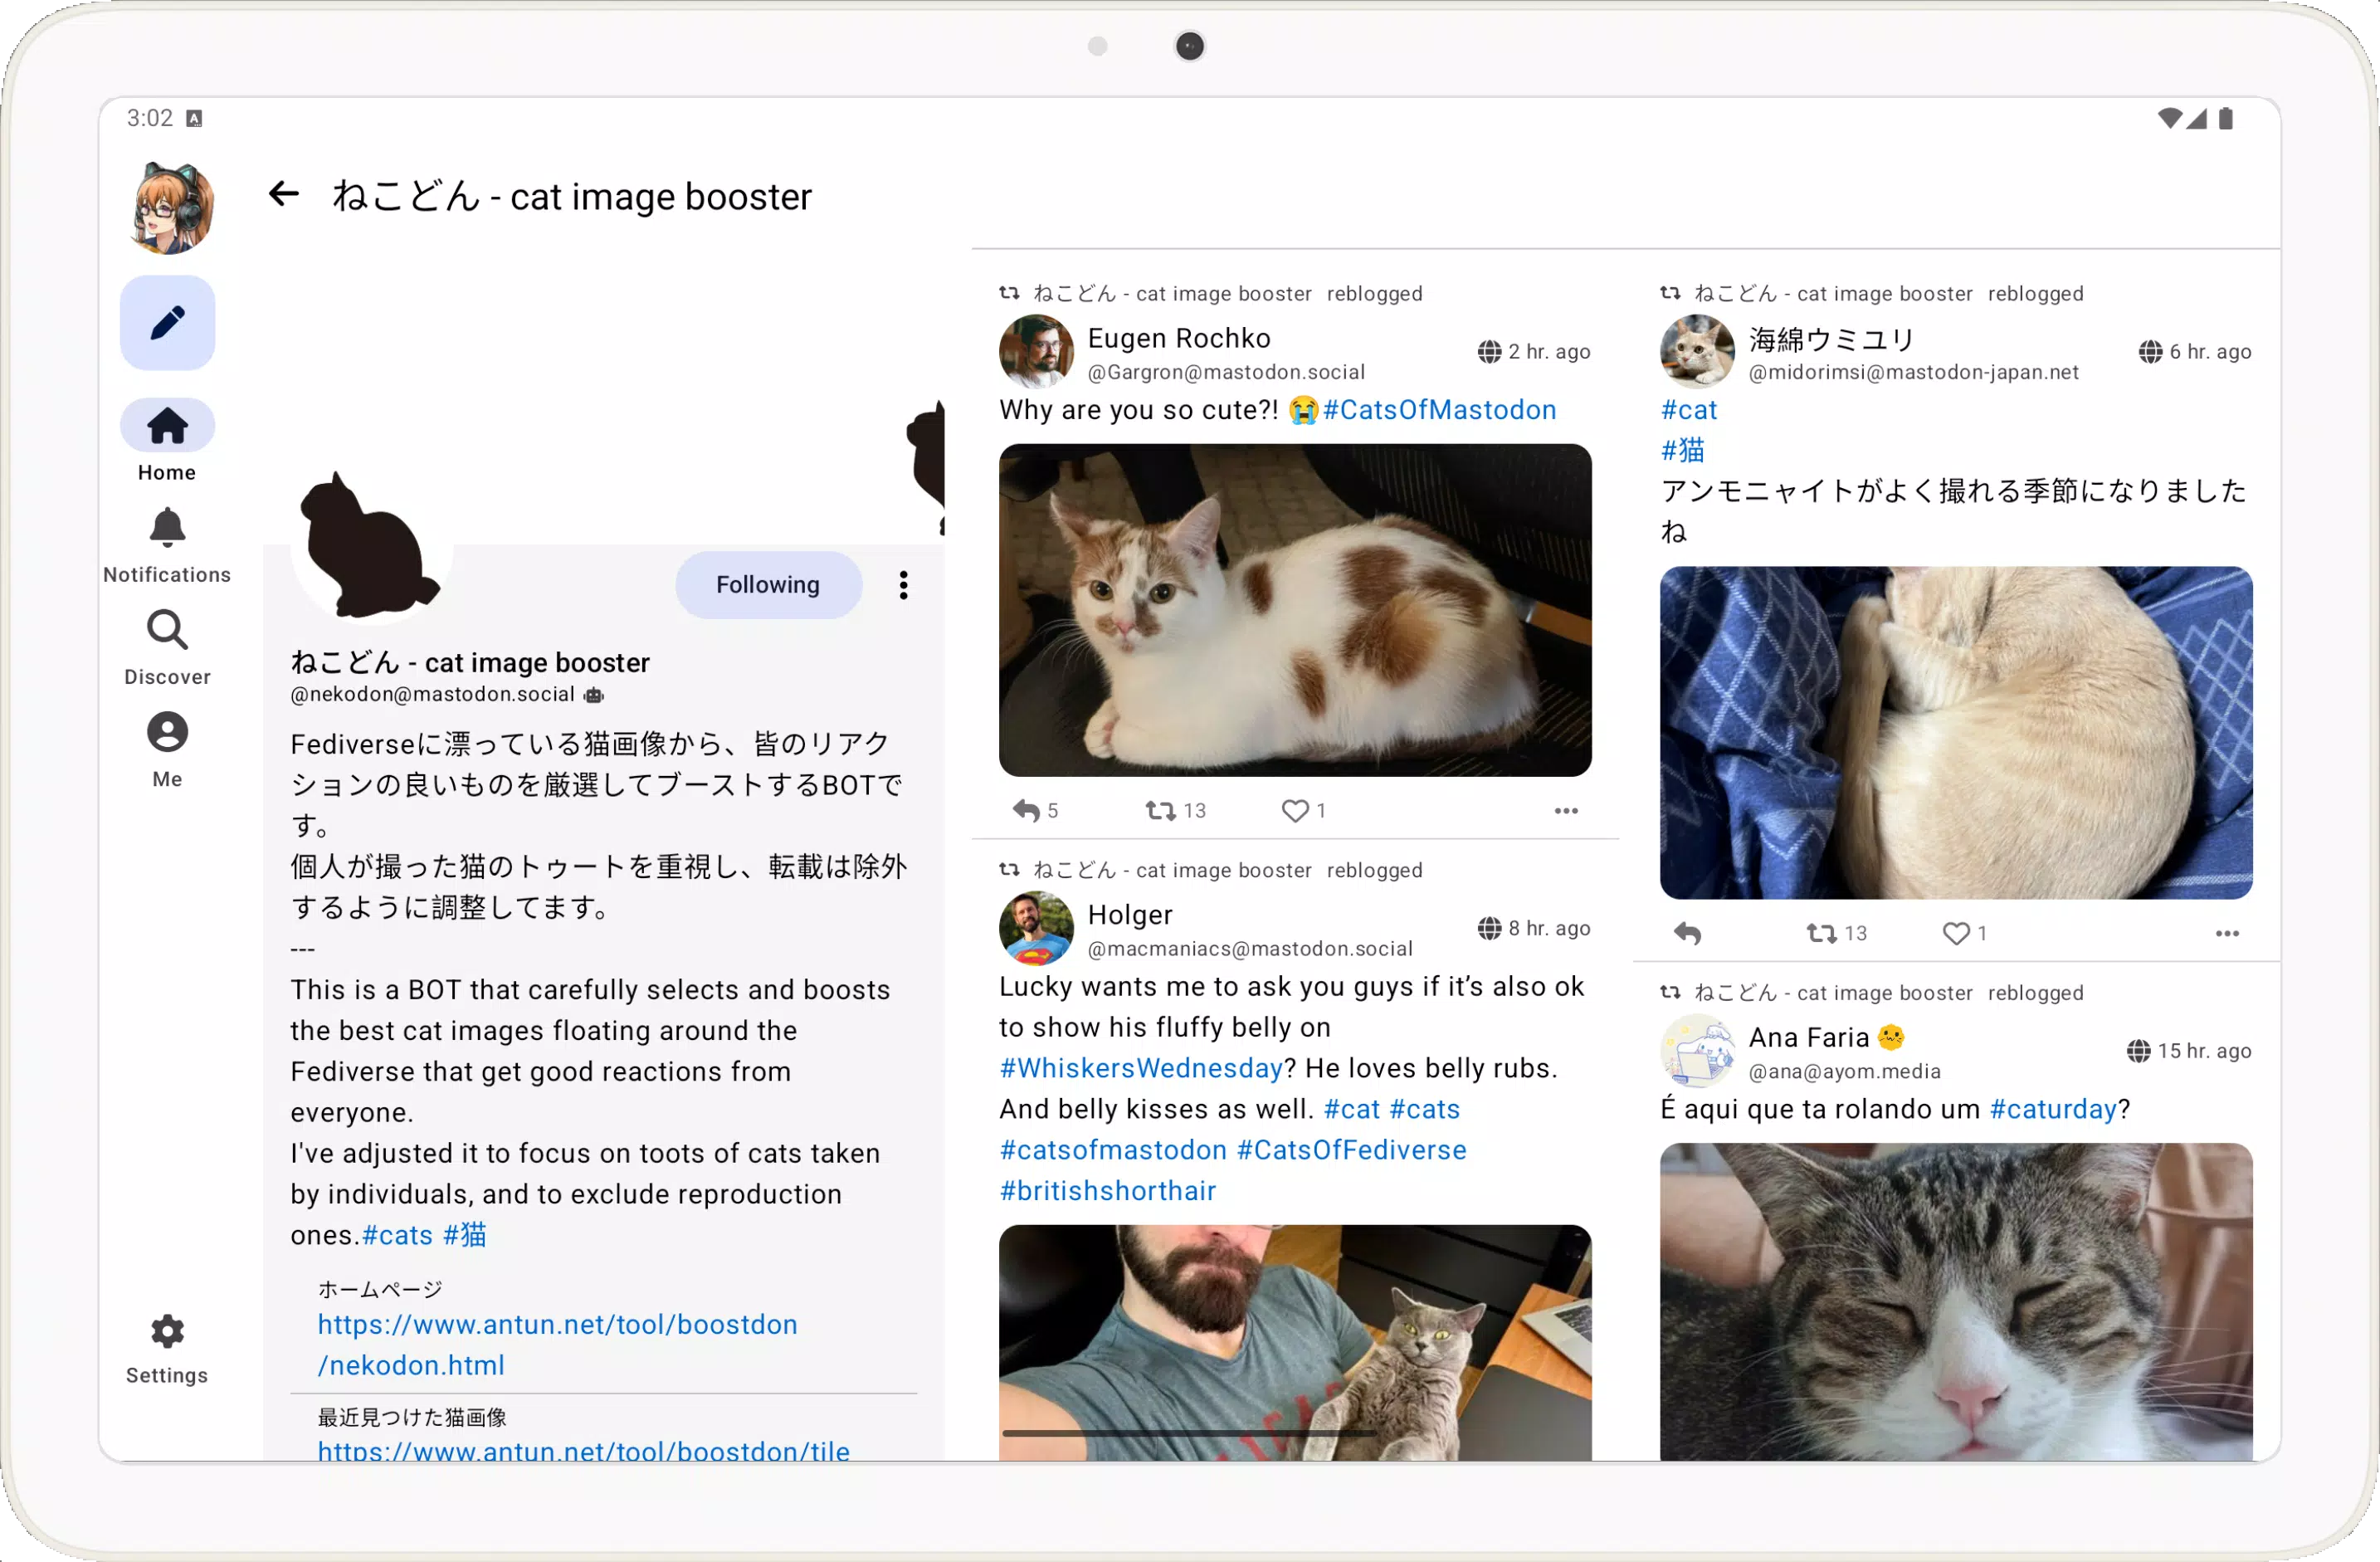Open more options on Eugen Rochko's post
Image resolution: width=2380 pixels, height=1562 pixels.
pyautogui.click(x=1566, y=810)
